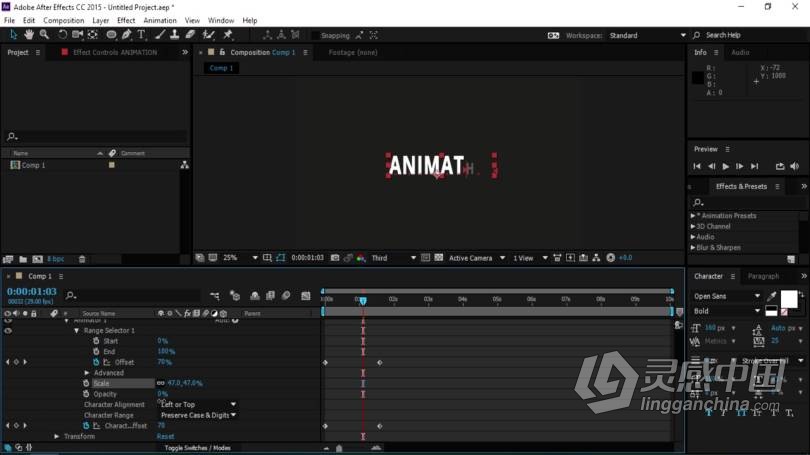Screen dimensions: 810x455
Task: Click the Reset link beside Transform
Action: click(165, 436)
